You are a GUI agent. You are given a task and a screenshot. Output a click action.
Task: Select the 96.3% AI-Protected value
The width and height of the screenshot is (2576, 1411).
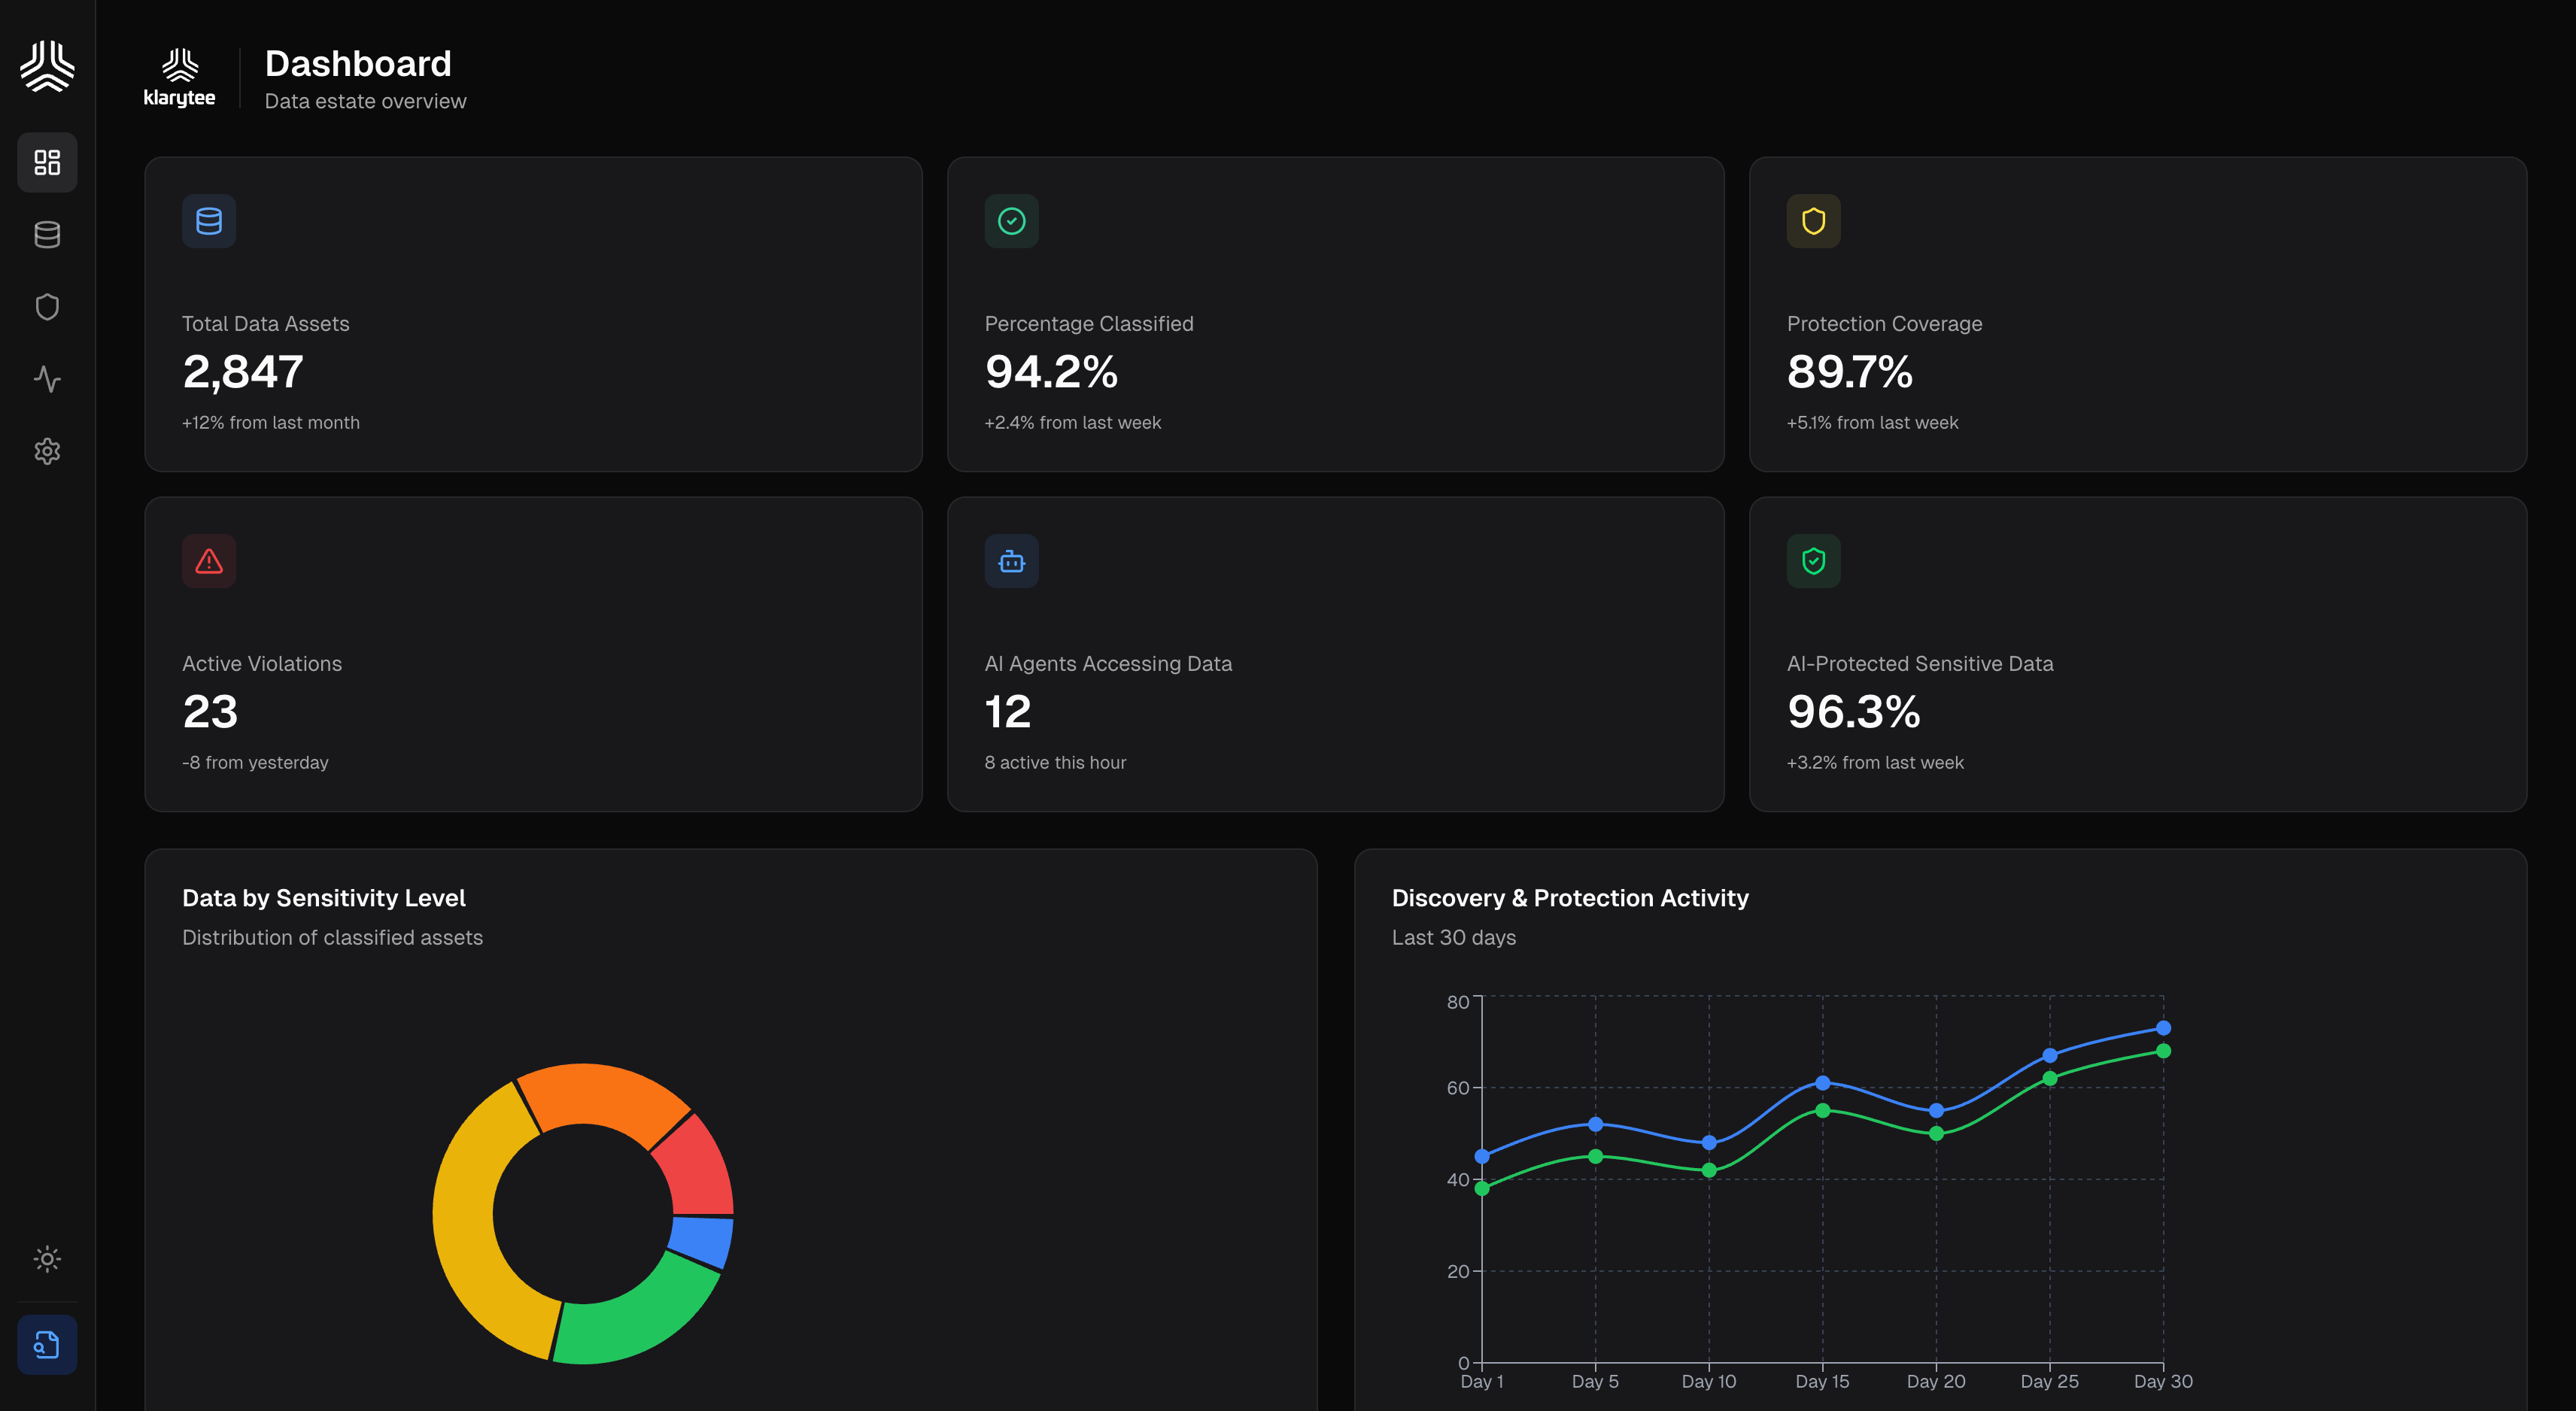(x=1853, y=712)
